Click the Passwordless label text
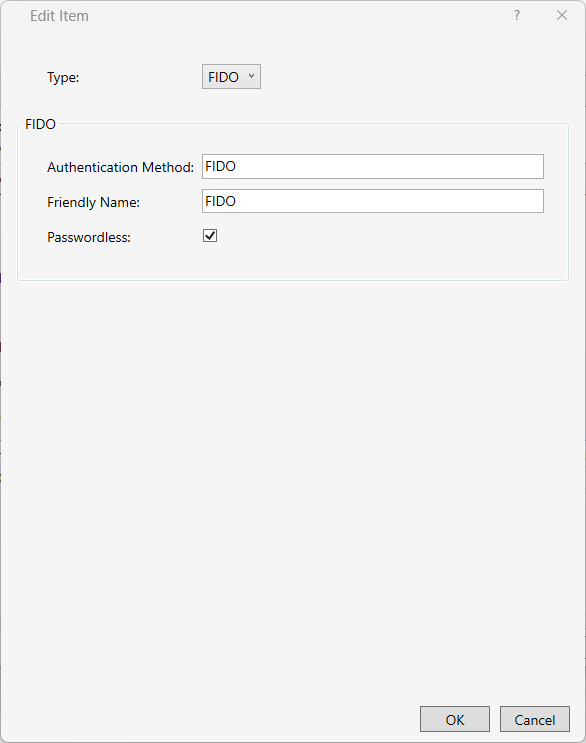 click(89, 237)
